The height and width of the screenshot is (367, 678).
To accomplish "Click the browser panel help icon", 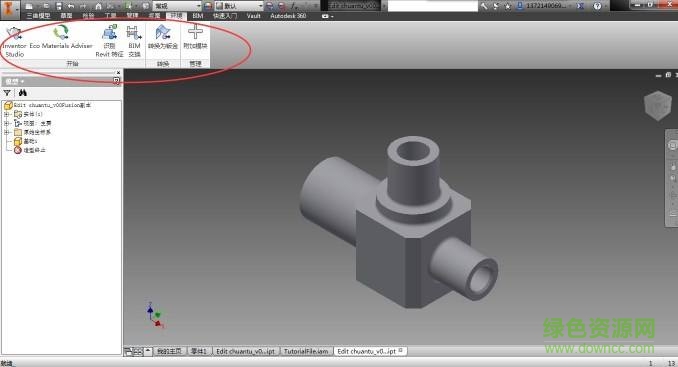I will click(116, 81).
